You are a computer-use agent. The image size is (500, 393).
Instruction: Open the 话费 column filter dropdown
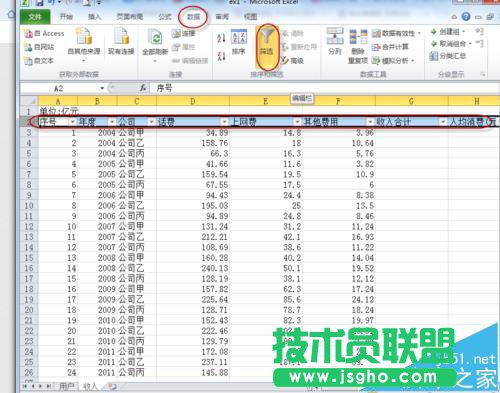tap(224, 122)
